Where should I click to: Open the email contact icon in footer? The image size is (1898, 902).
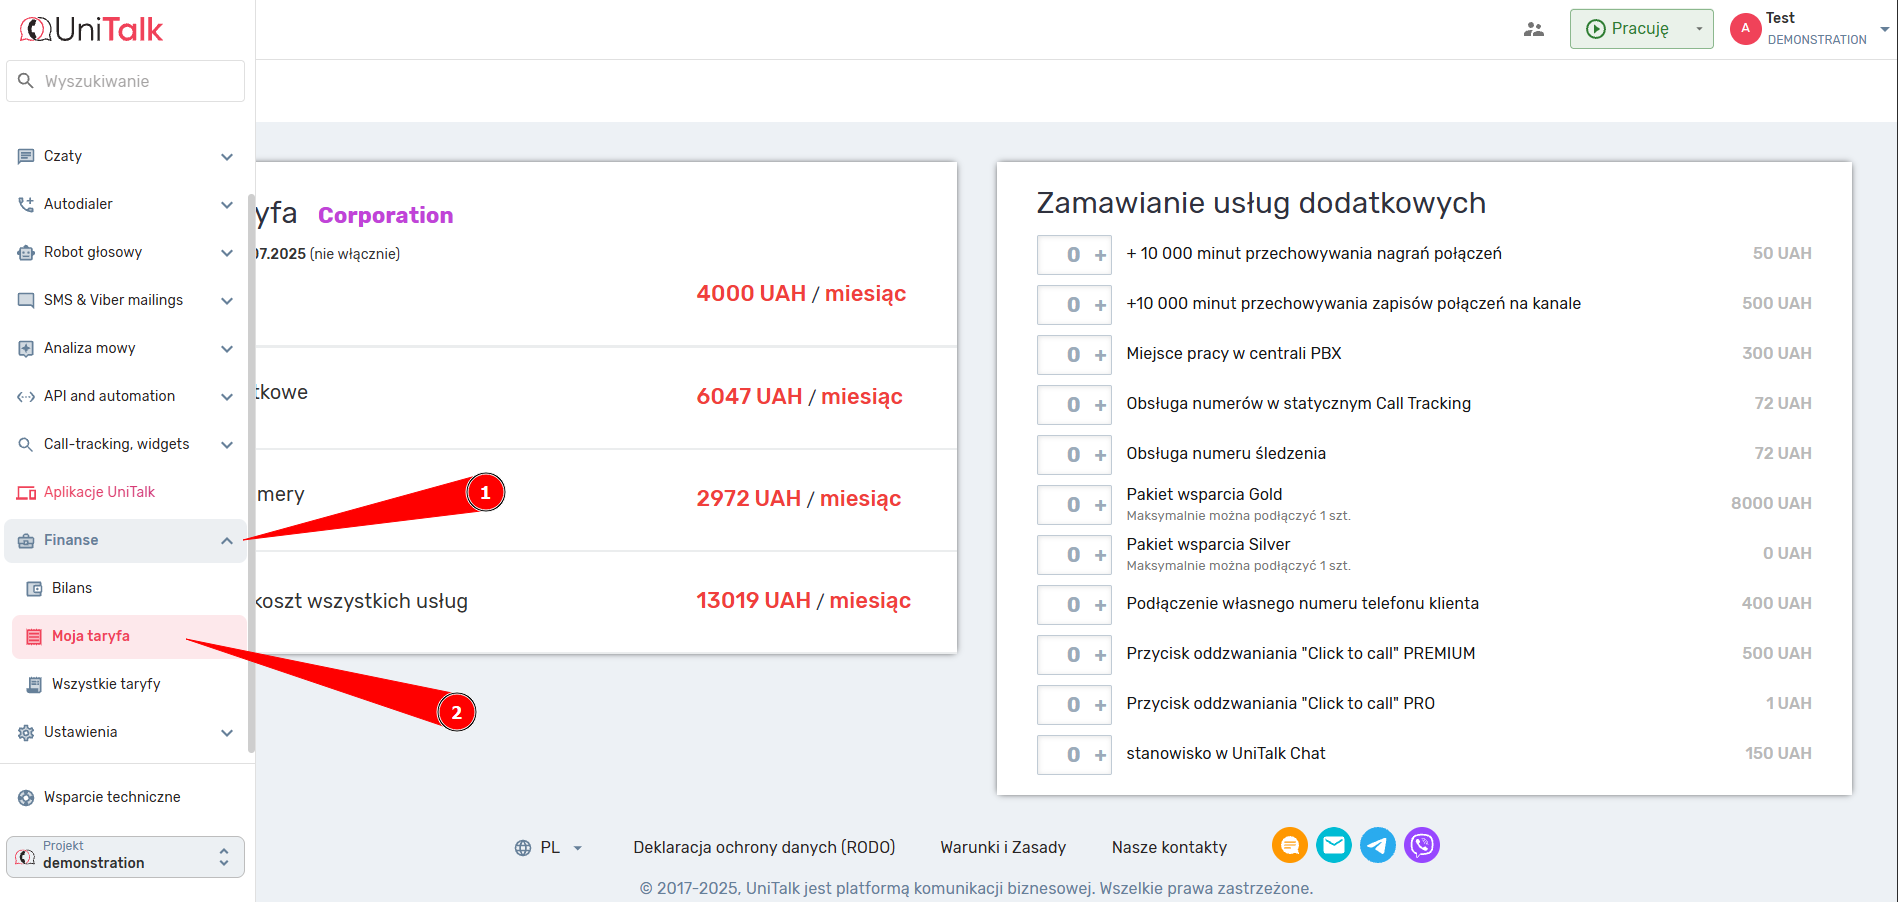pos(1333,846)
